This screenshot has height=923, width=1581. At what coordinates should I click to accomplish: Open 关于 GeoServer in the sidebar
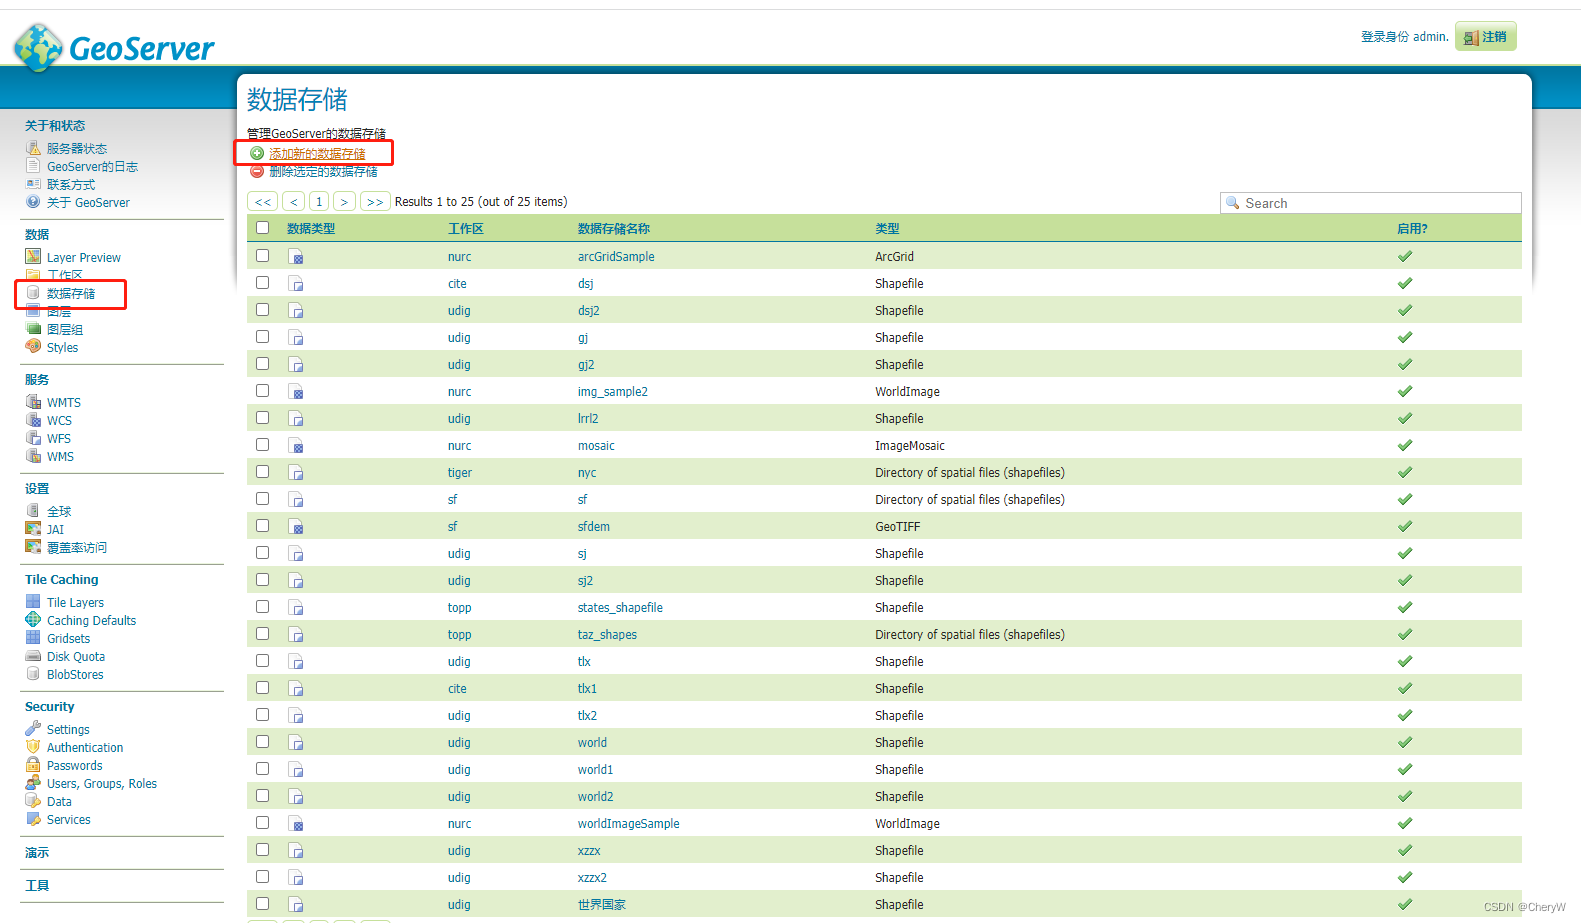click(x=88, y=202)
